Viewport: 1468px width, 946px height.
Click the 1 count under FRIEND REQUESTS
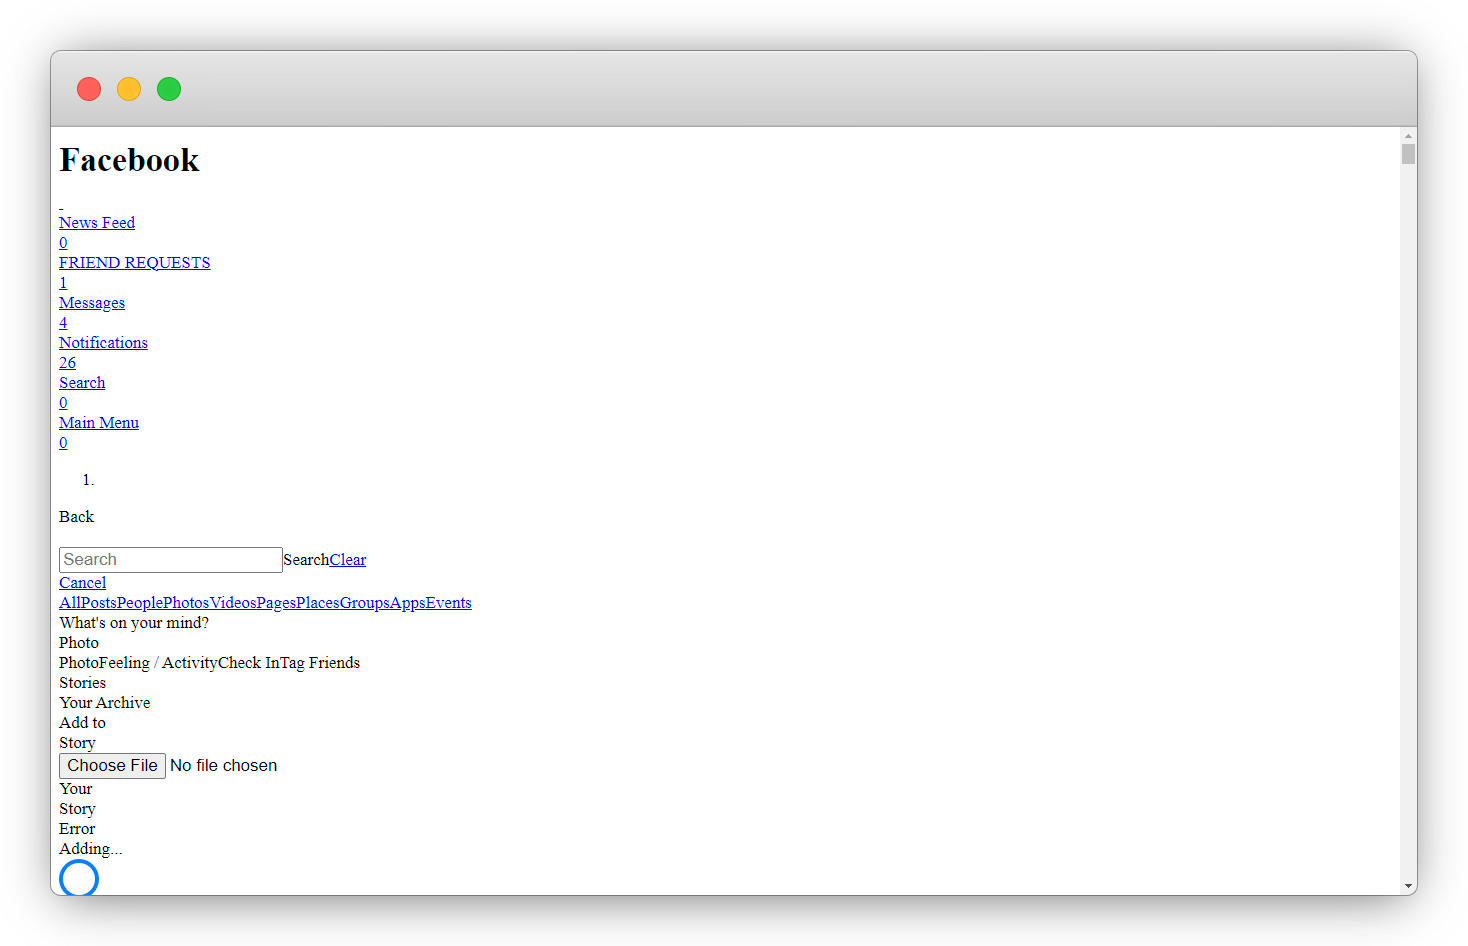pyautogui.click(x=63, y=283)
